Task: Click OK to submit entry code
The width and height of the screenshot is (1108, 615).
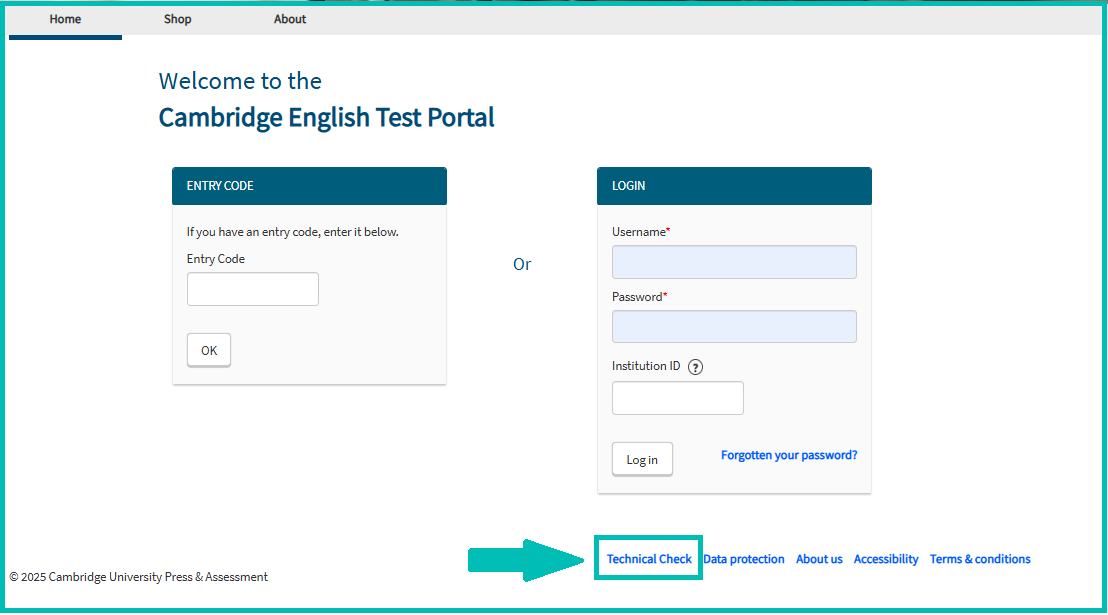Action: [209, 350]
